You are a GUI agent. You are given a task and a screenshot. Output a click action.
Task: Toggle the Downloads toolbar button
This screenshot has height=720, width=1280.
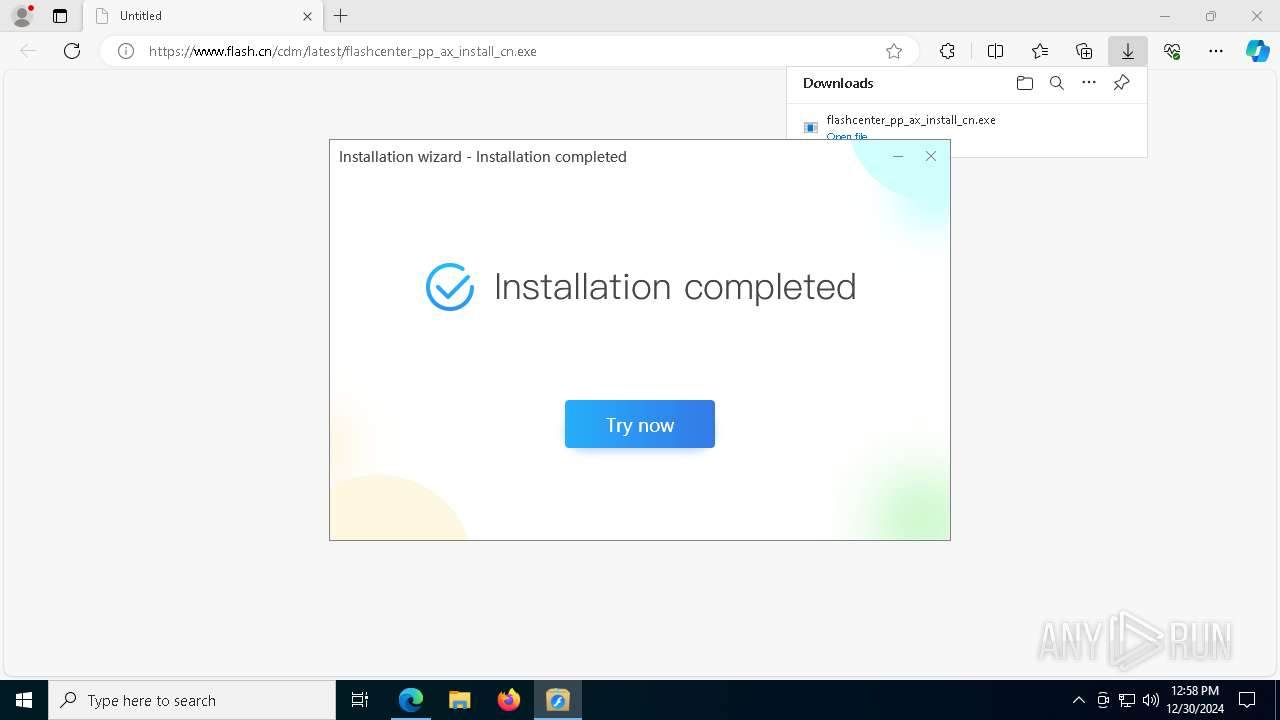pos(1128,51)
